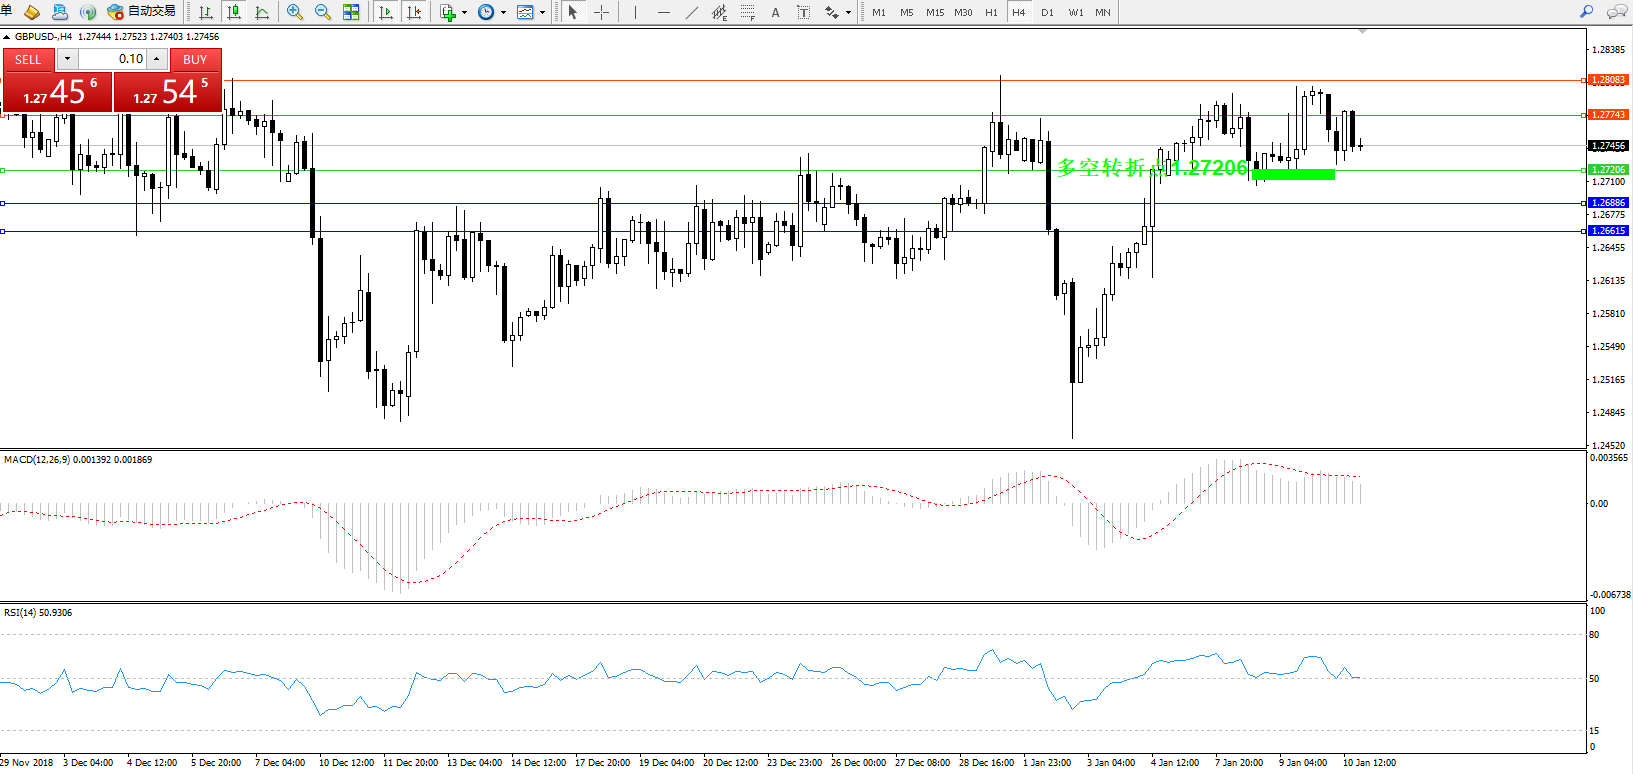Click the tile windows icon
The width and height of the screenshot is (1633, 774).
(351, 12)
